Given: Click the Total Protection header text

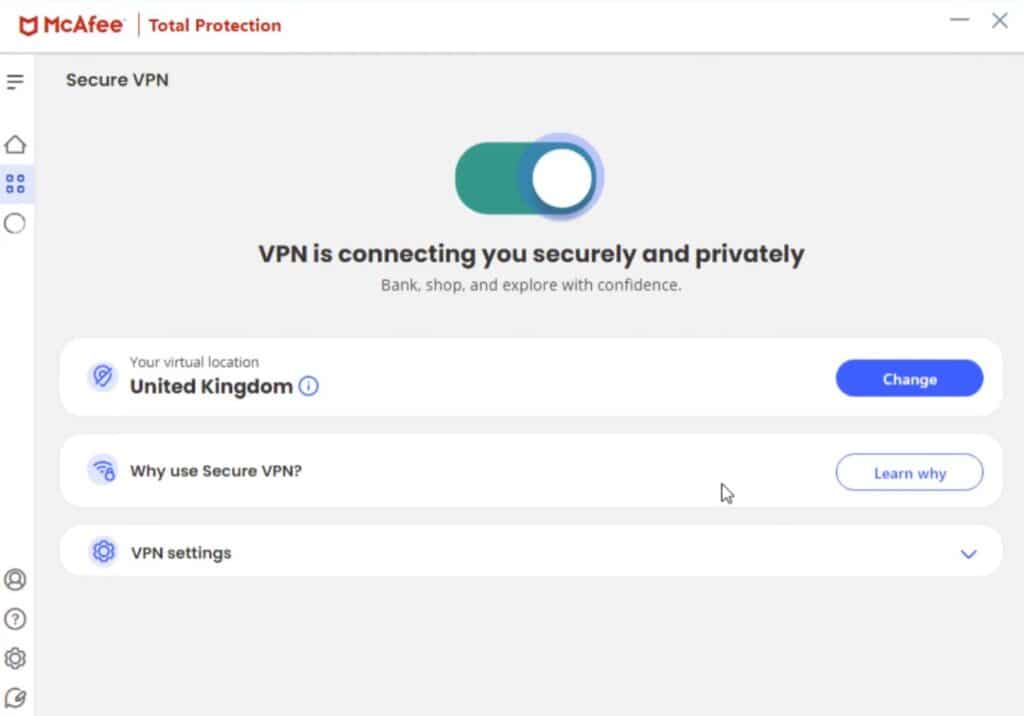Looking at the screenshot, I should pyautogui.click(x=214, y=25).
